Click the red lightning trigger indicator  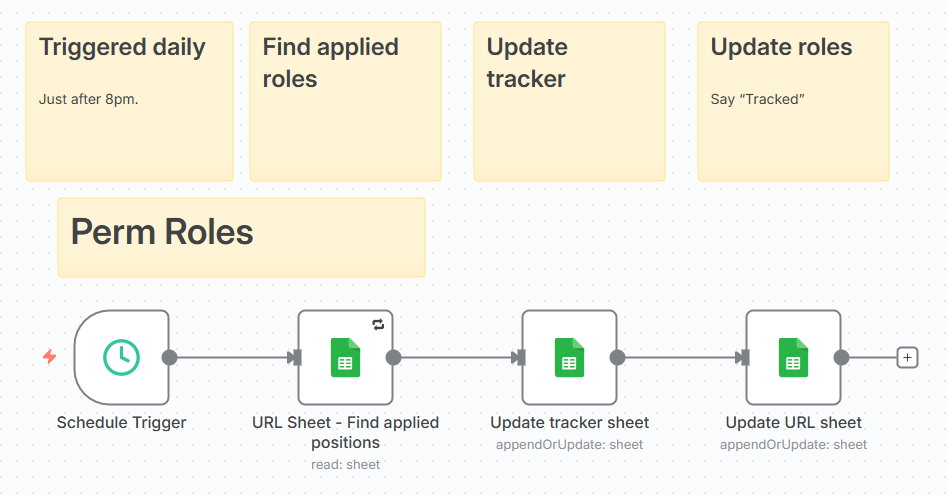50,357
